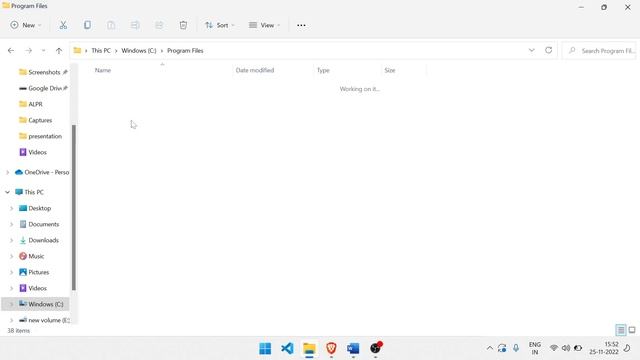Expand the Music tree node
Screen dimensions: 640x360
(x=11, y=256)
